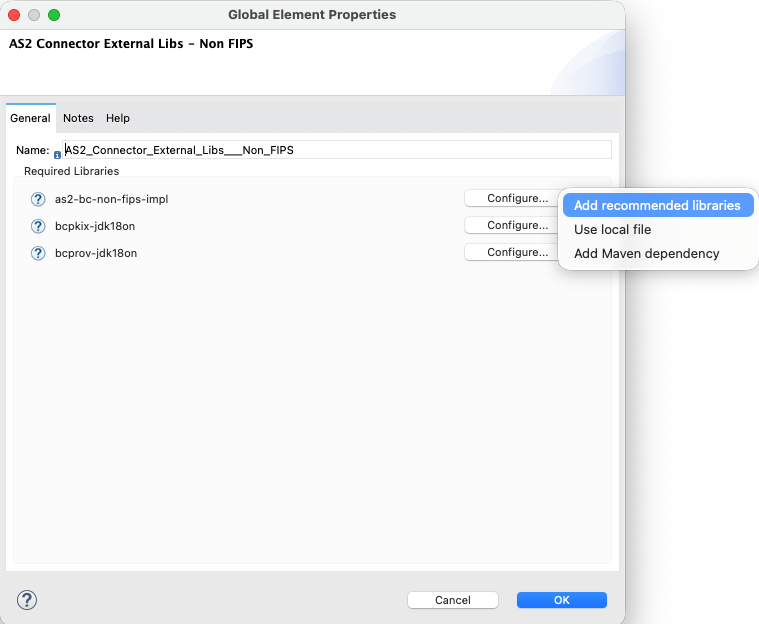Click the info marker beside the Name label
Screen dimensions: 759x624
[x=57, y=154]
